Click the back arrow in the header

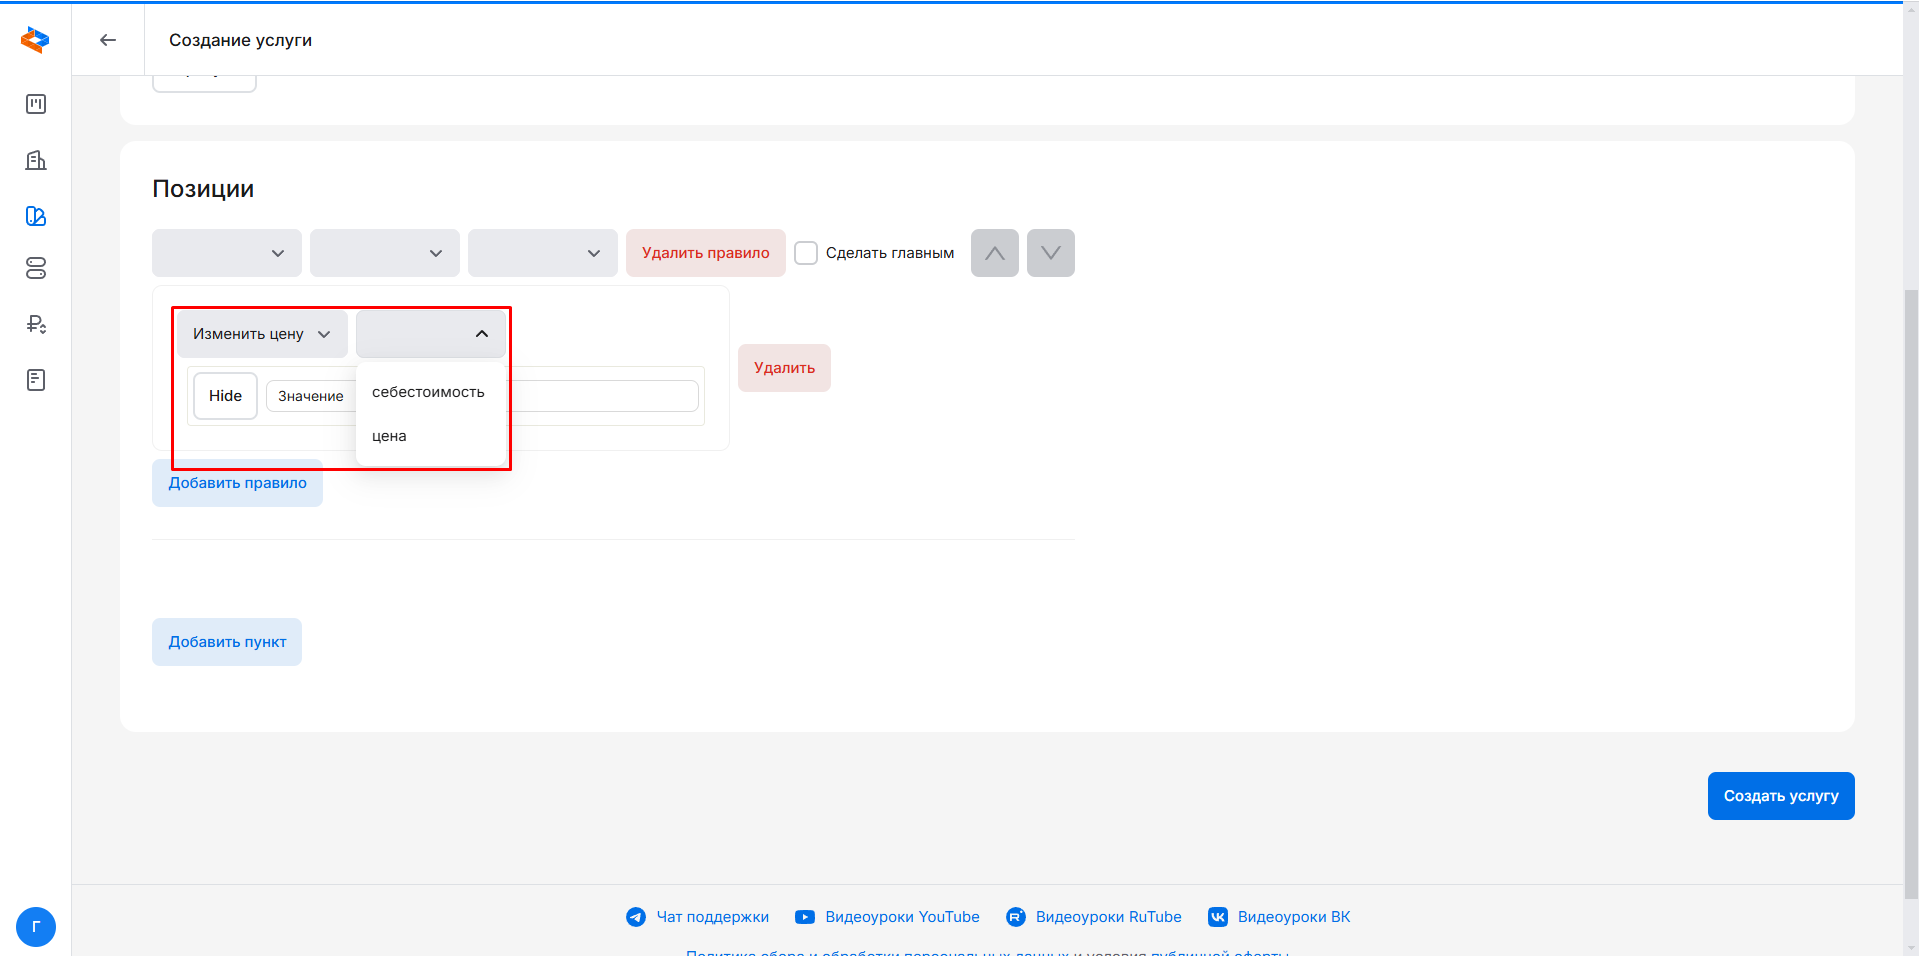click(x=108, y=40)
